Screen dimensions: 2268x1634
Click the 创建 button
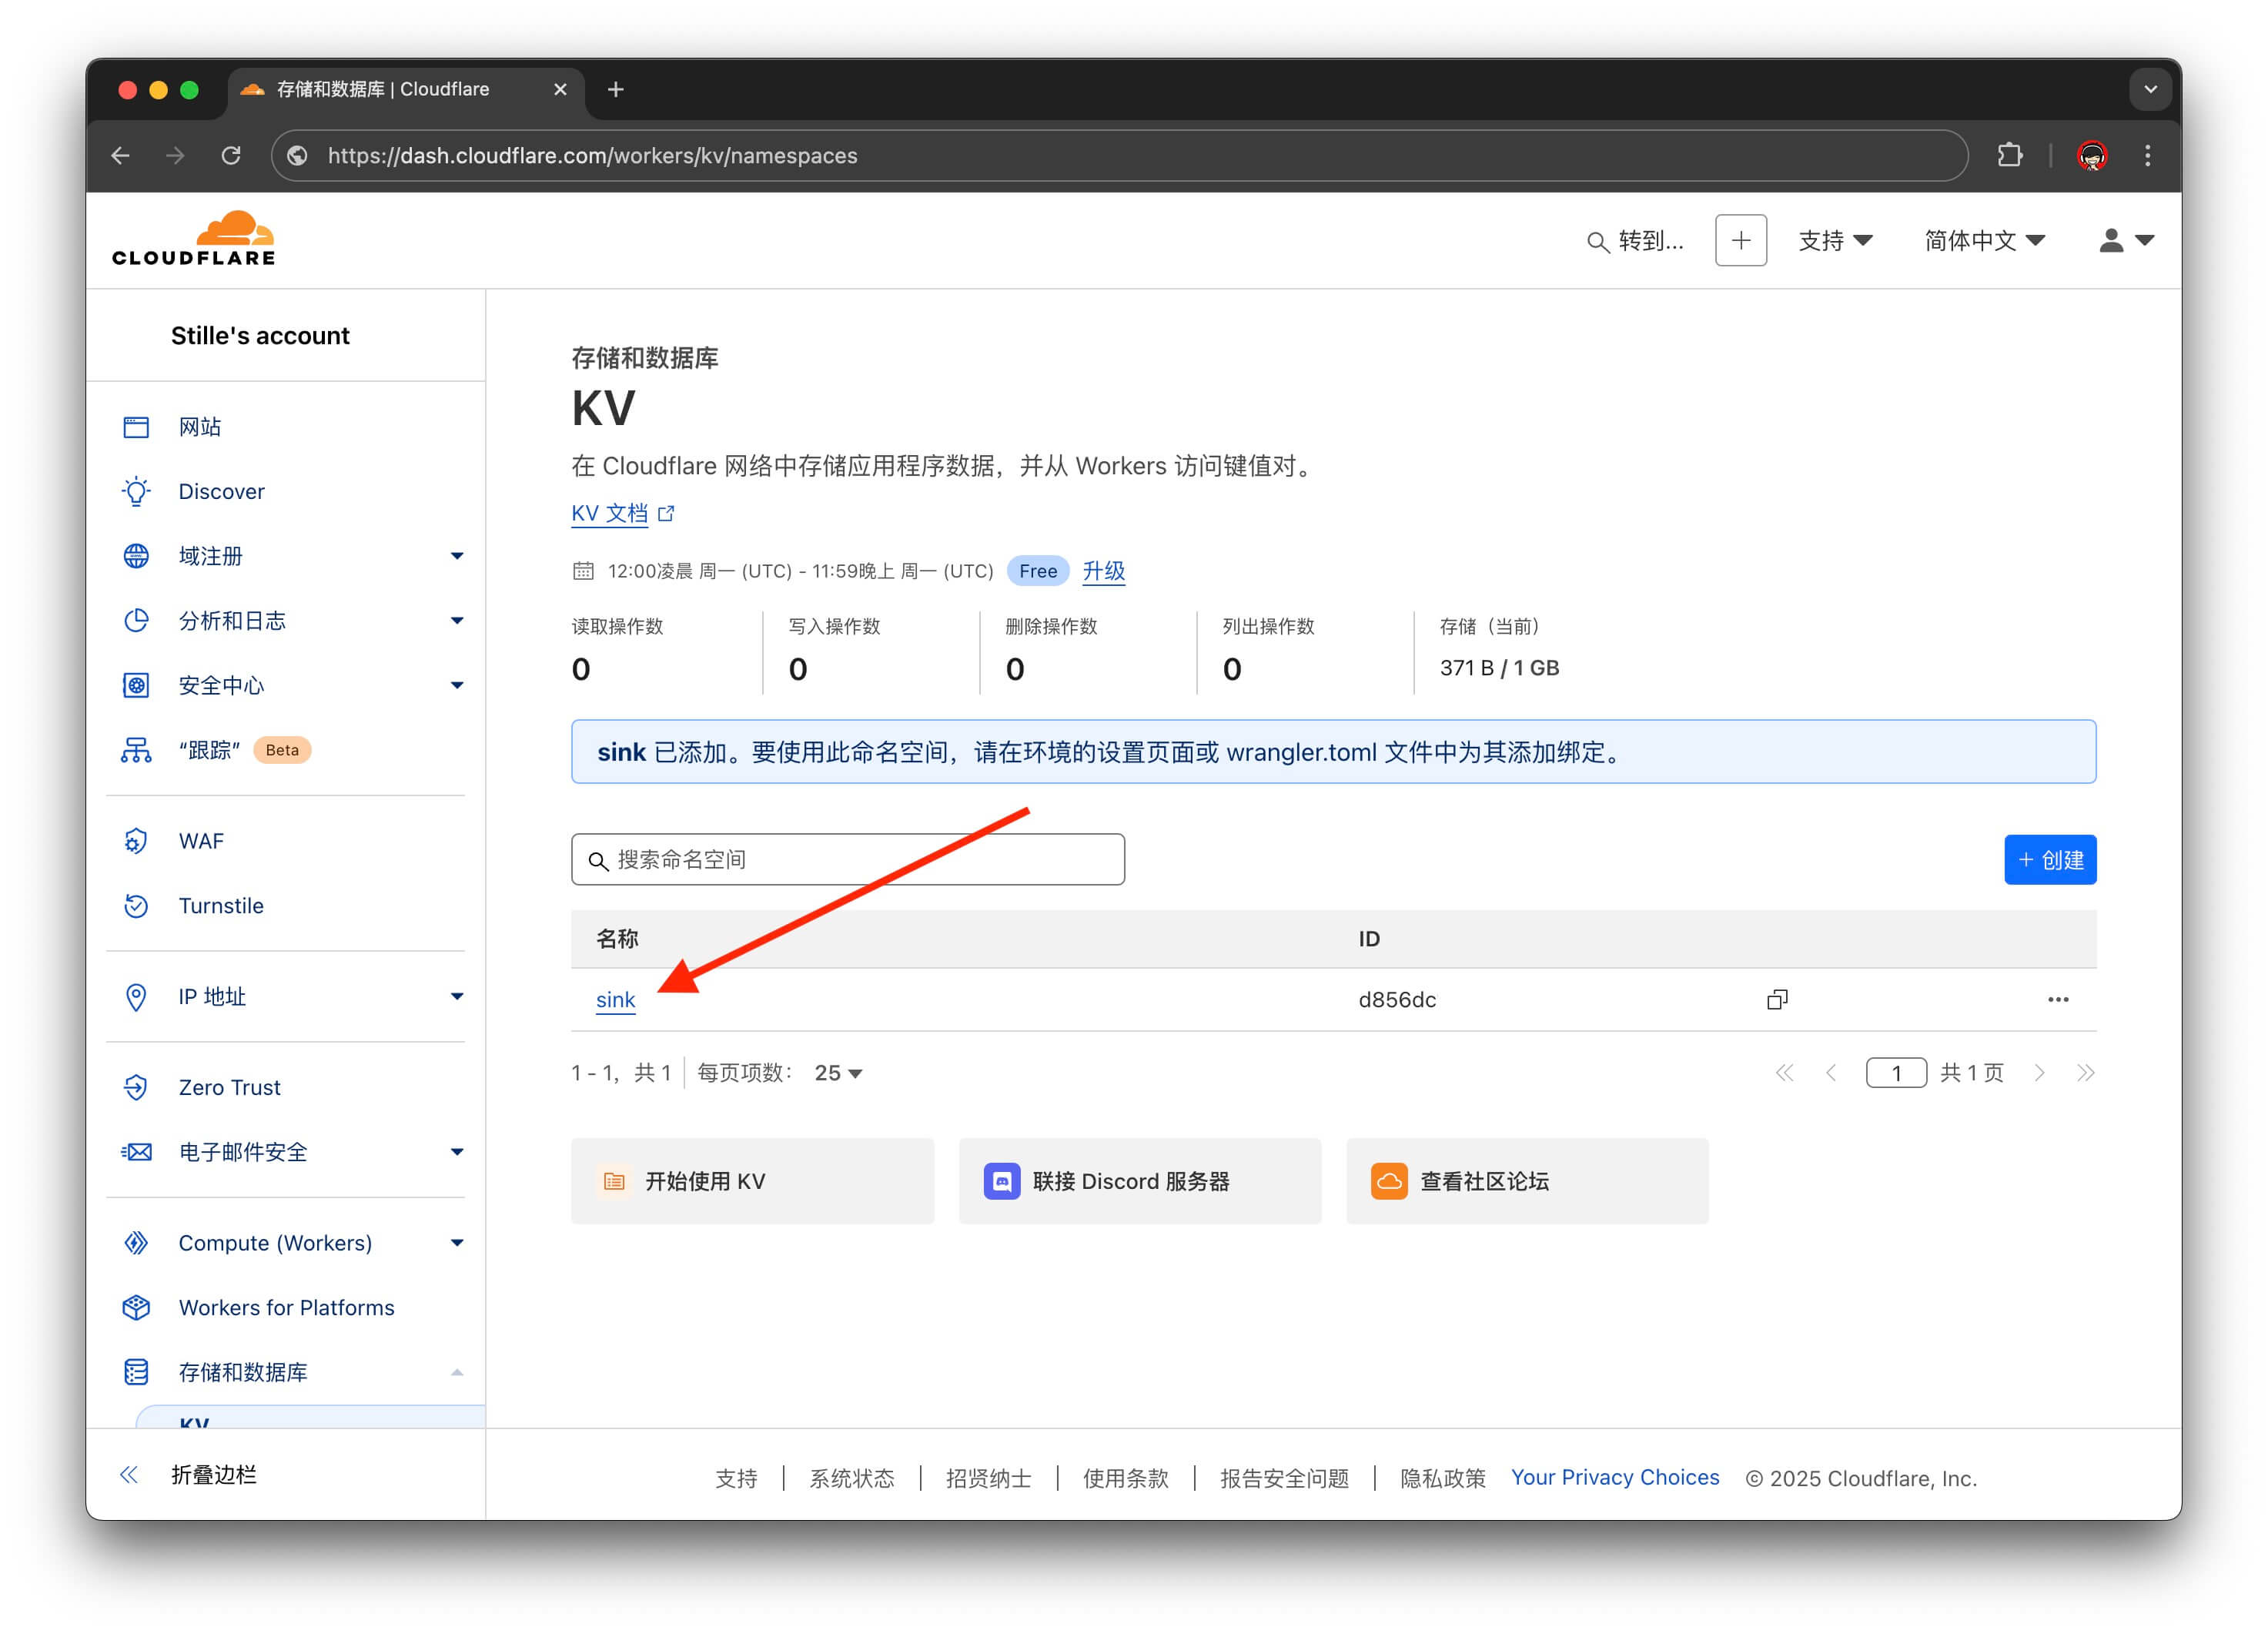click(2050, 860)
